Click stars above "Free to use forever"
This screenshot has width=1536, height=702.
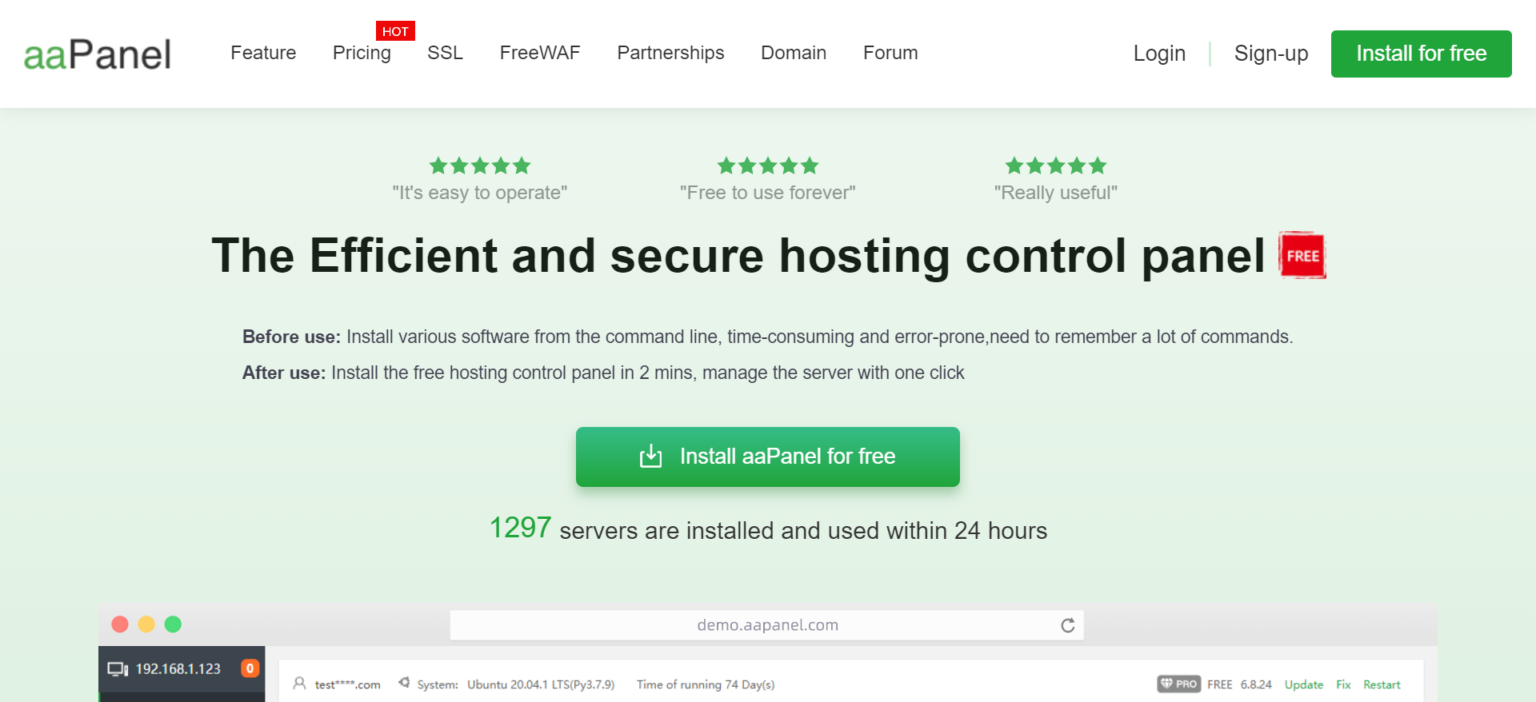coord(768,166)
